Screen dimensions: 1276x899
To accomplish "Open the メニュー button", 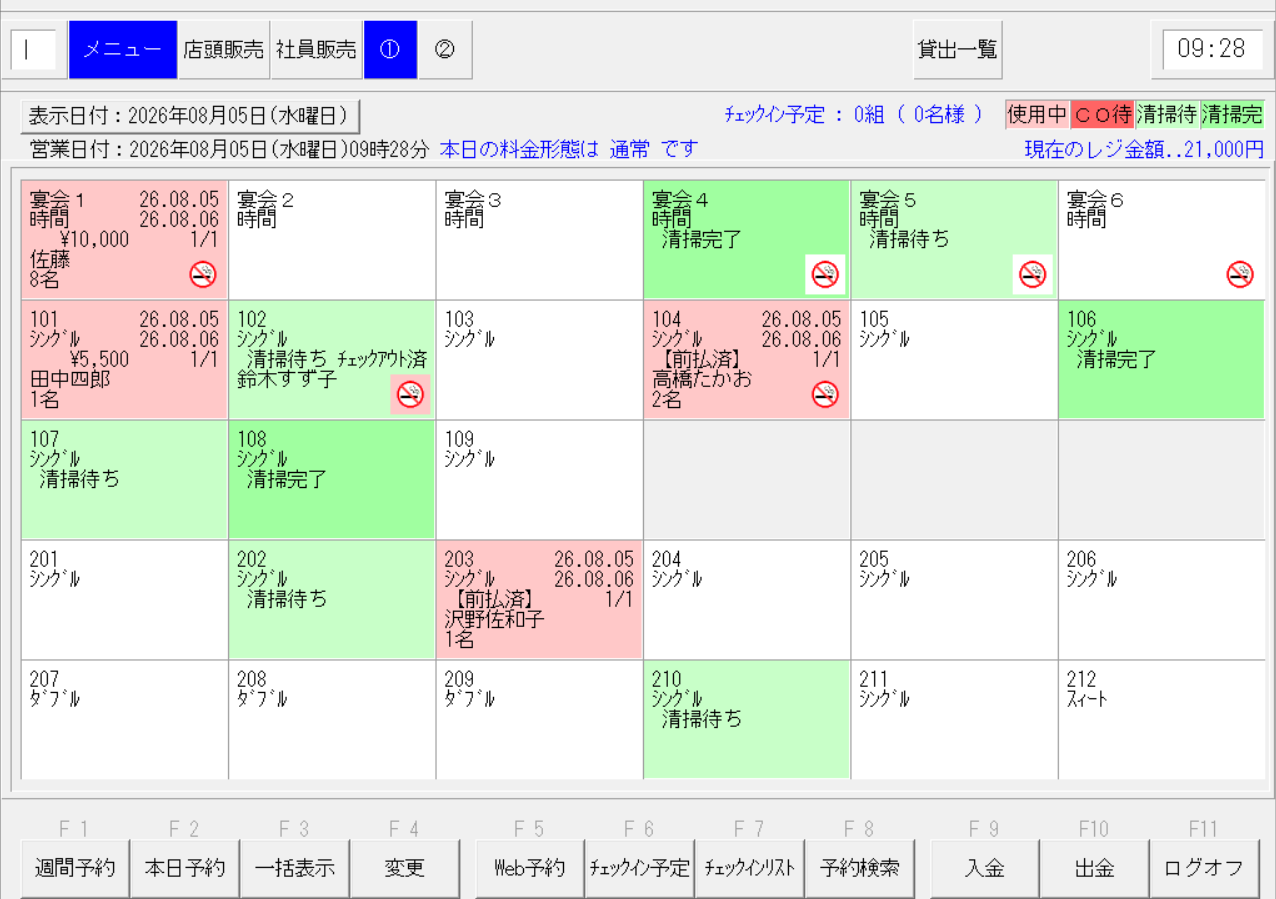I will pos(123,49).
